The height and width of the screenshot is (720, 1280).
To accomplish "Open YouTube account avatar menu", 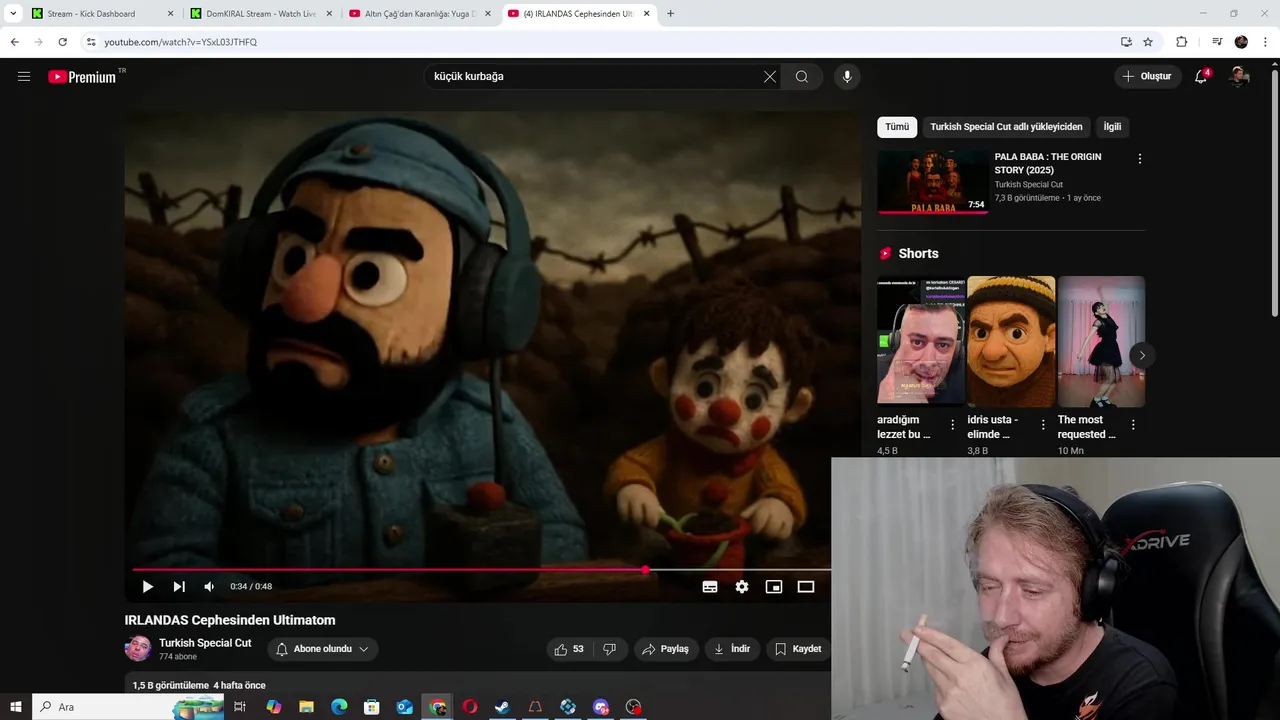I will click(x=1239, y=76).
